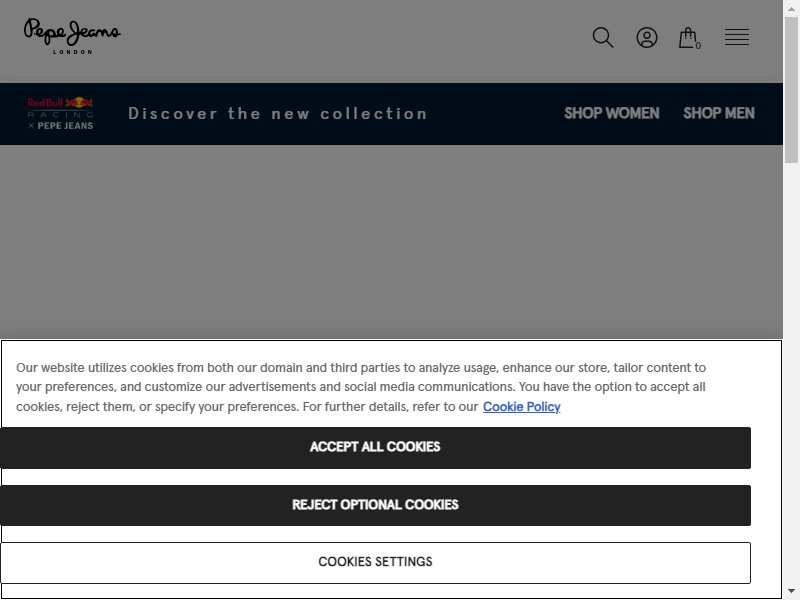Click the scrollbar up arrow
800x600 pixels.
point(791,9)
